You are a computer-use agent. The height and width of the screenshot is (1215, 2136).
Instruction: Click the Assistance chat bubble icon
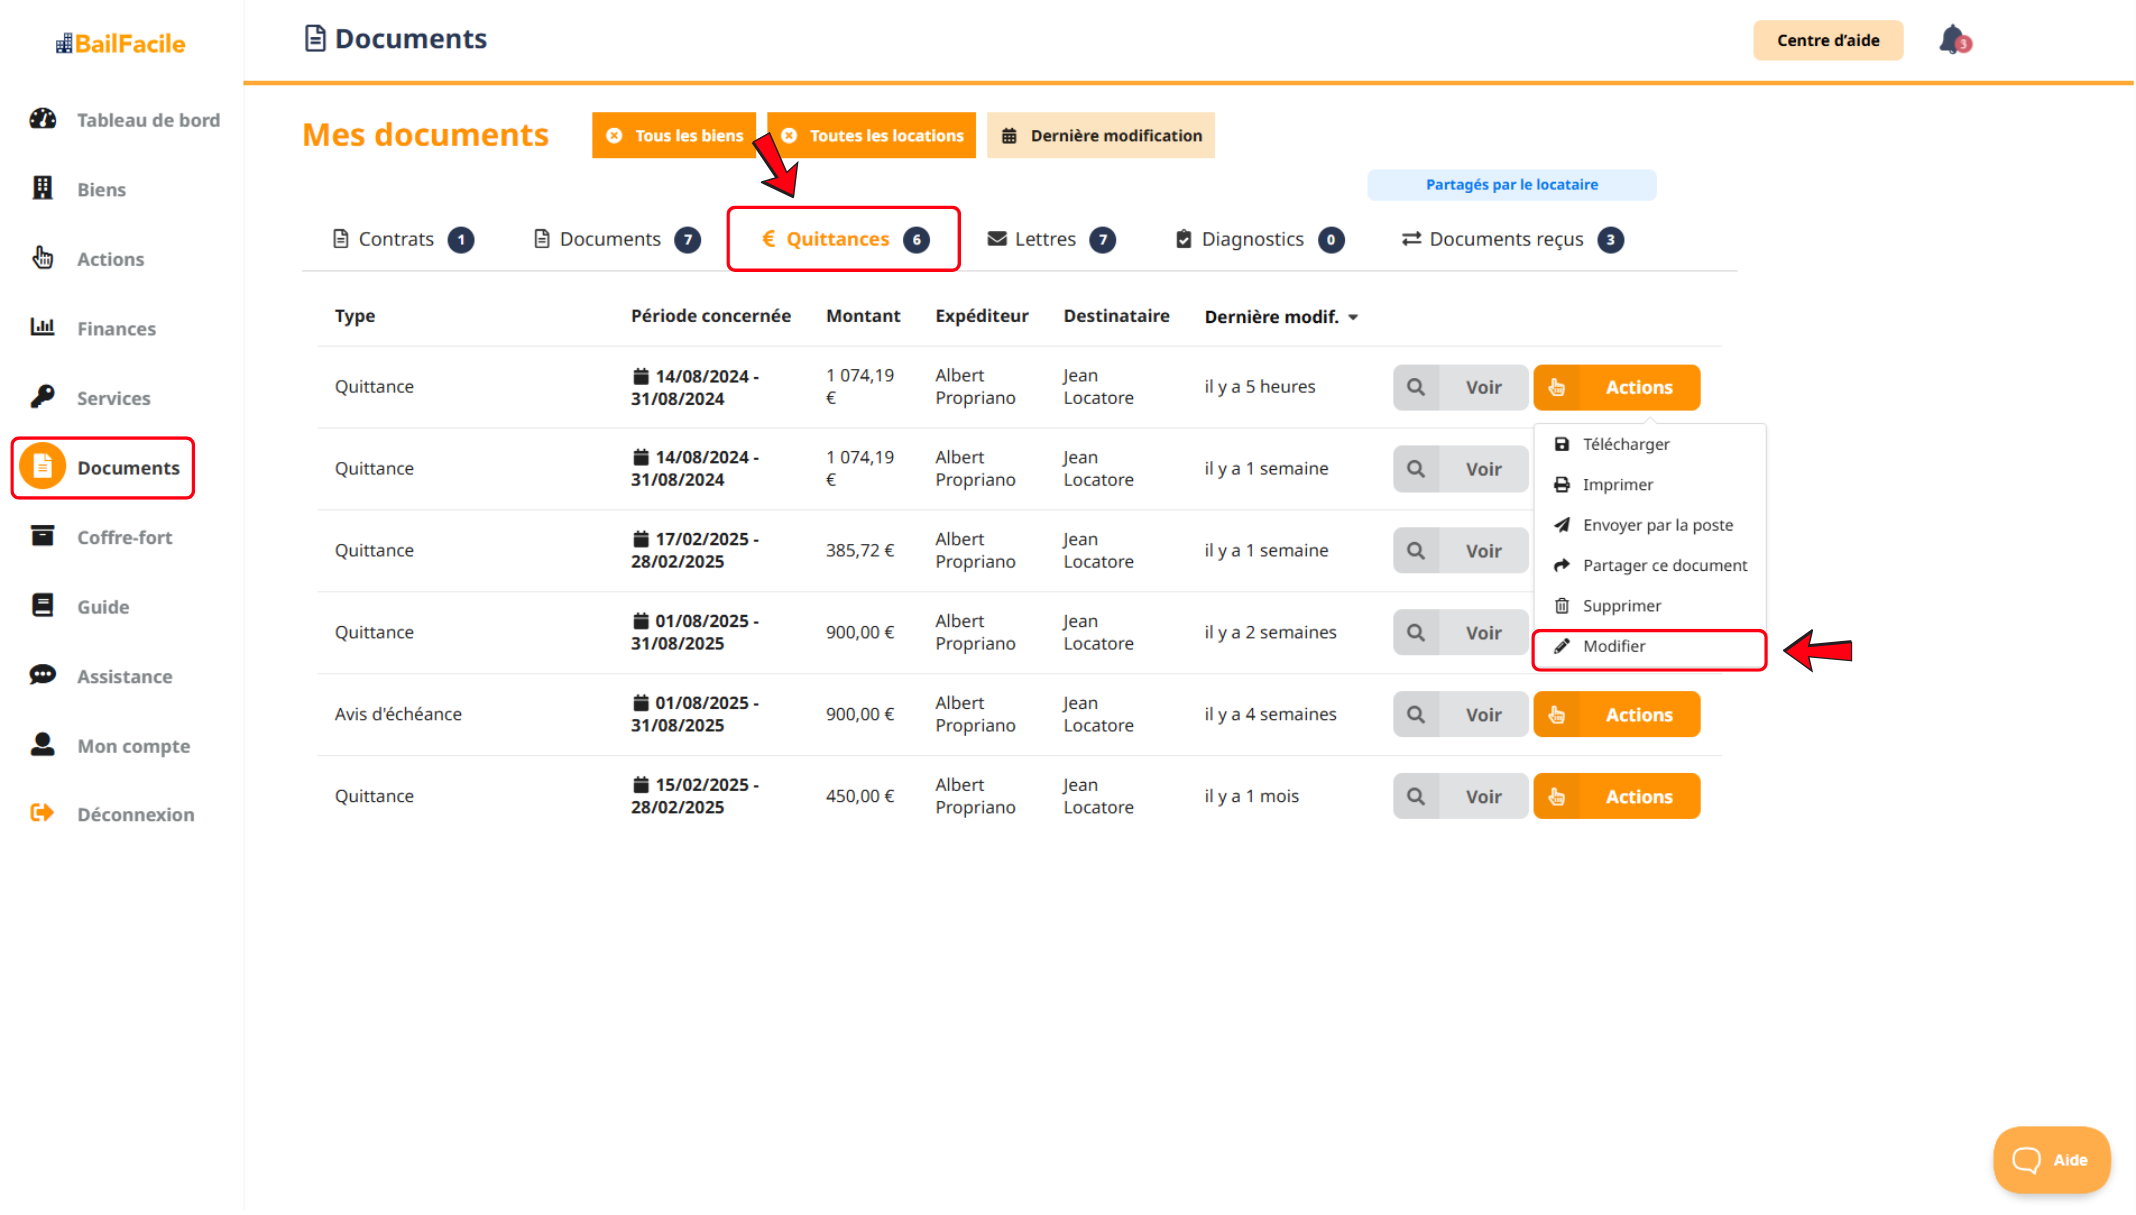pos(43,675)
